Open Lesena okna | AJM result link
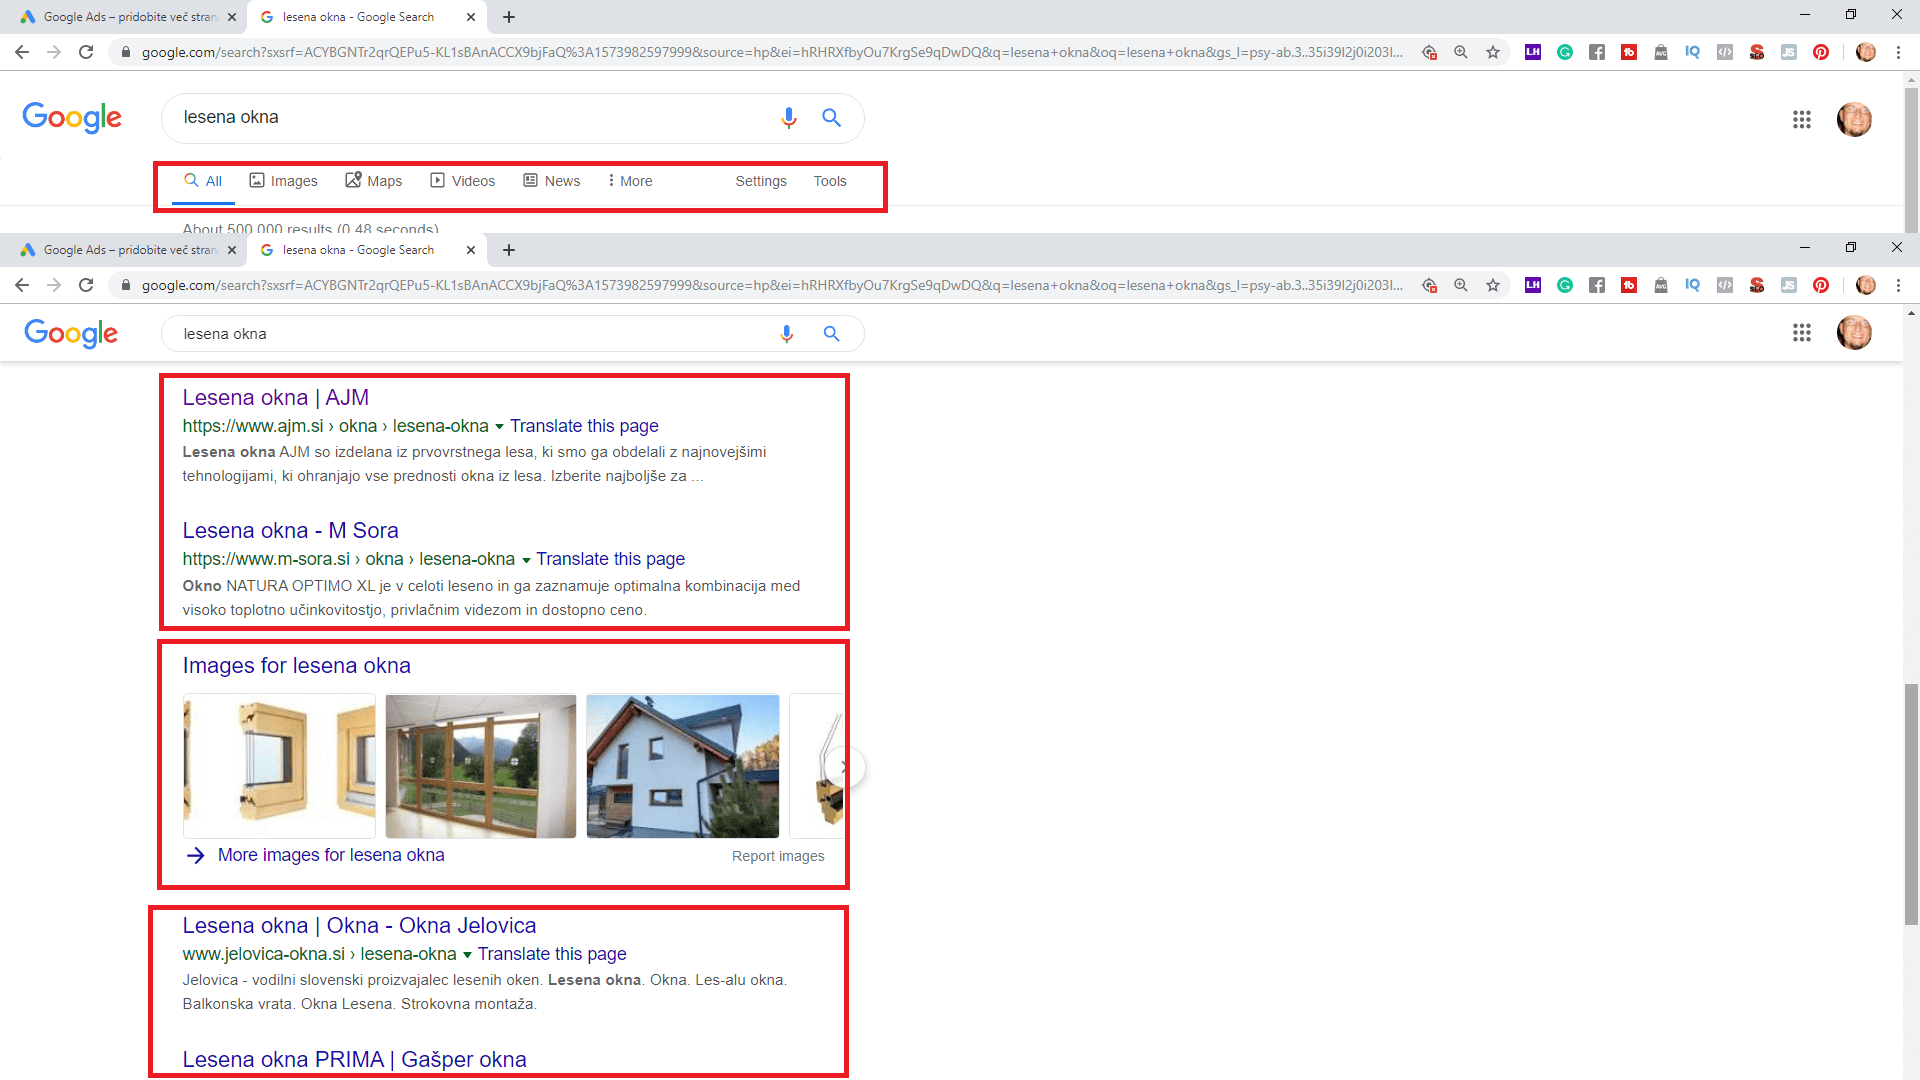This screenshot has width=1920, height=1080. click(275, 398)
